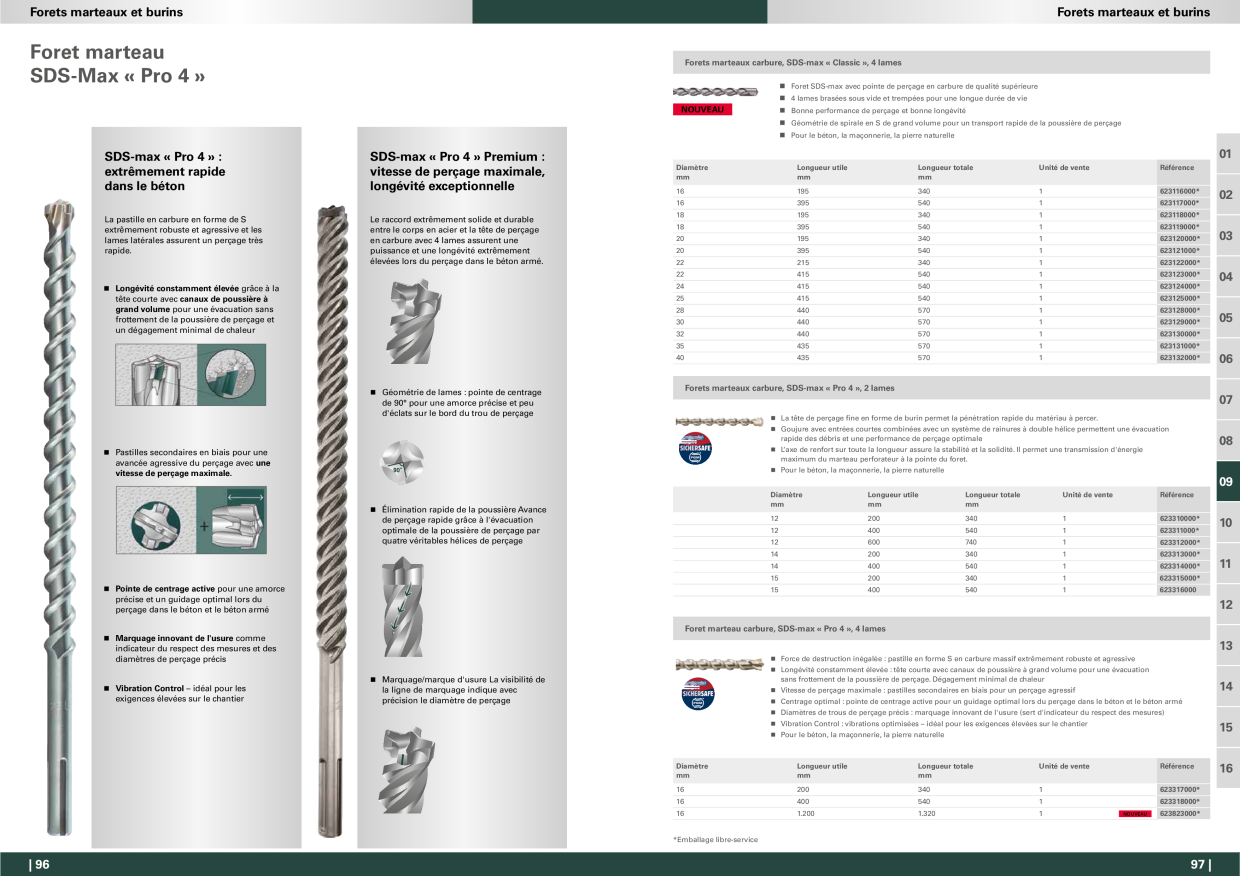Open chapter tab 02
This screenshot has height=876, width=1240.
[x=1227, y=194]
